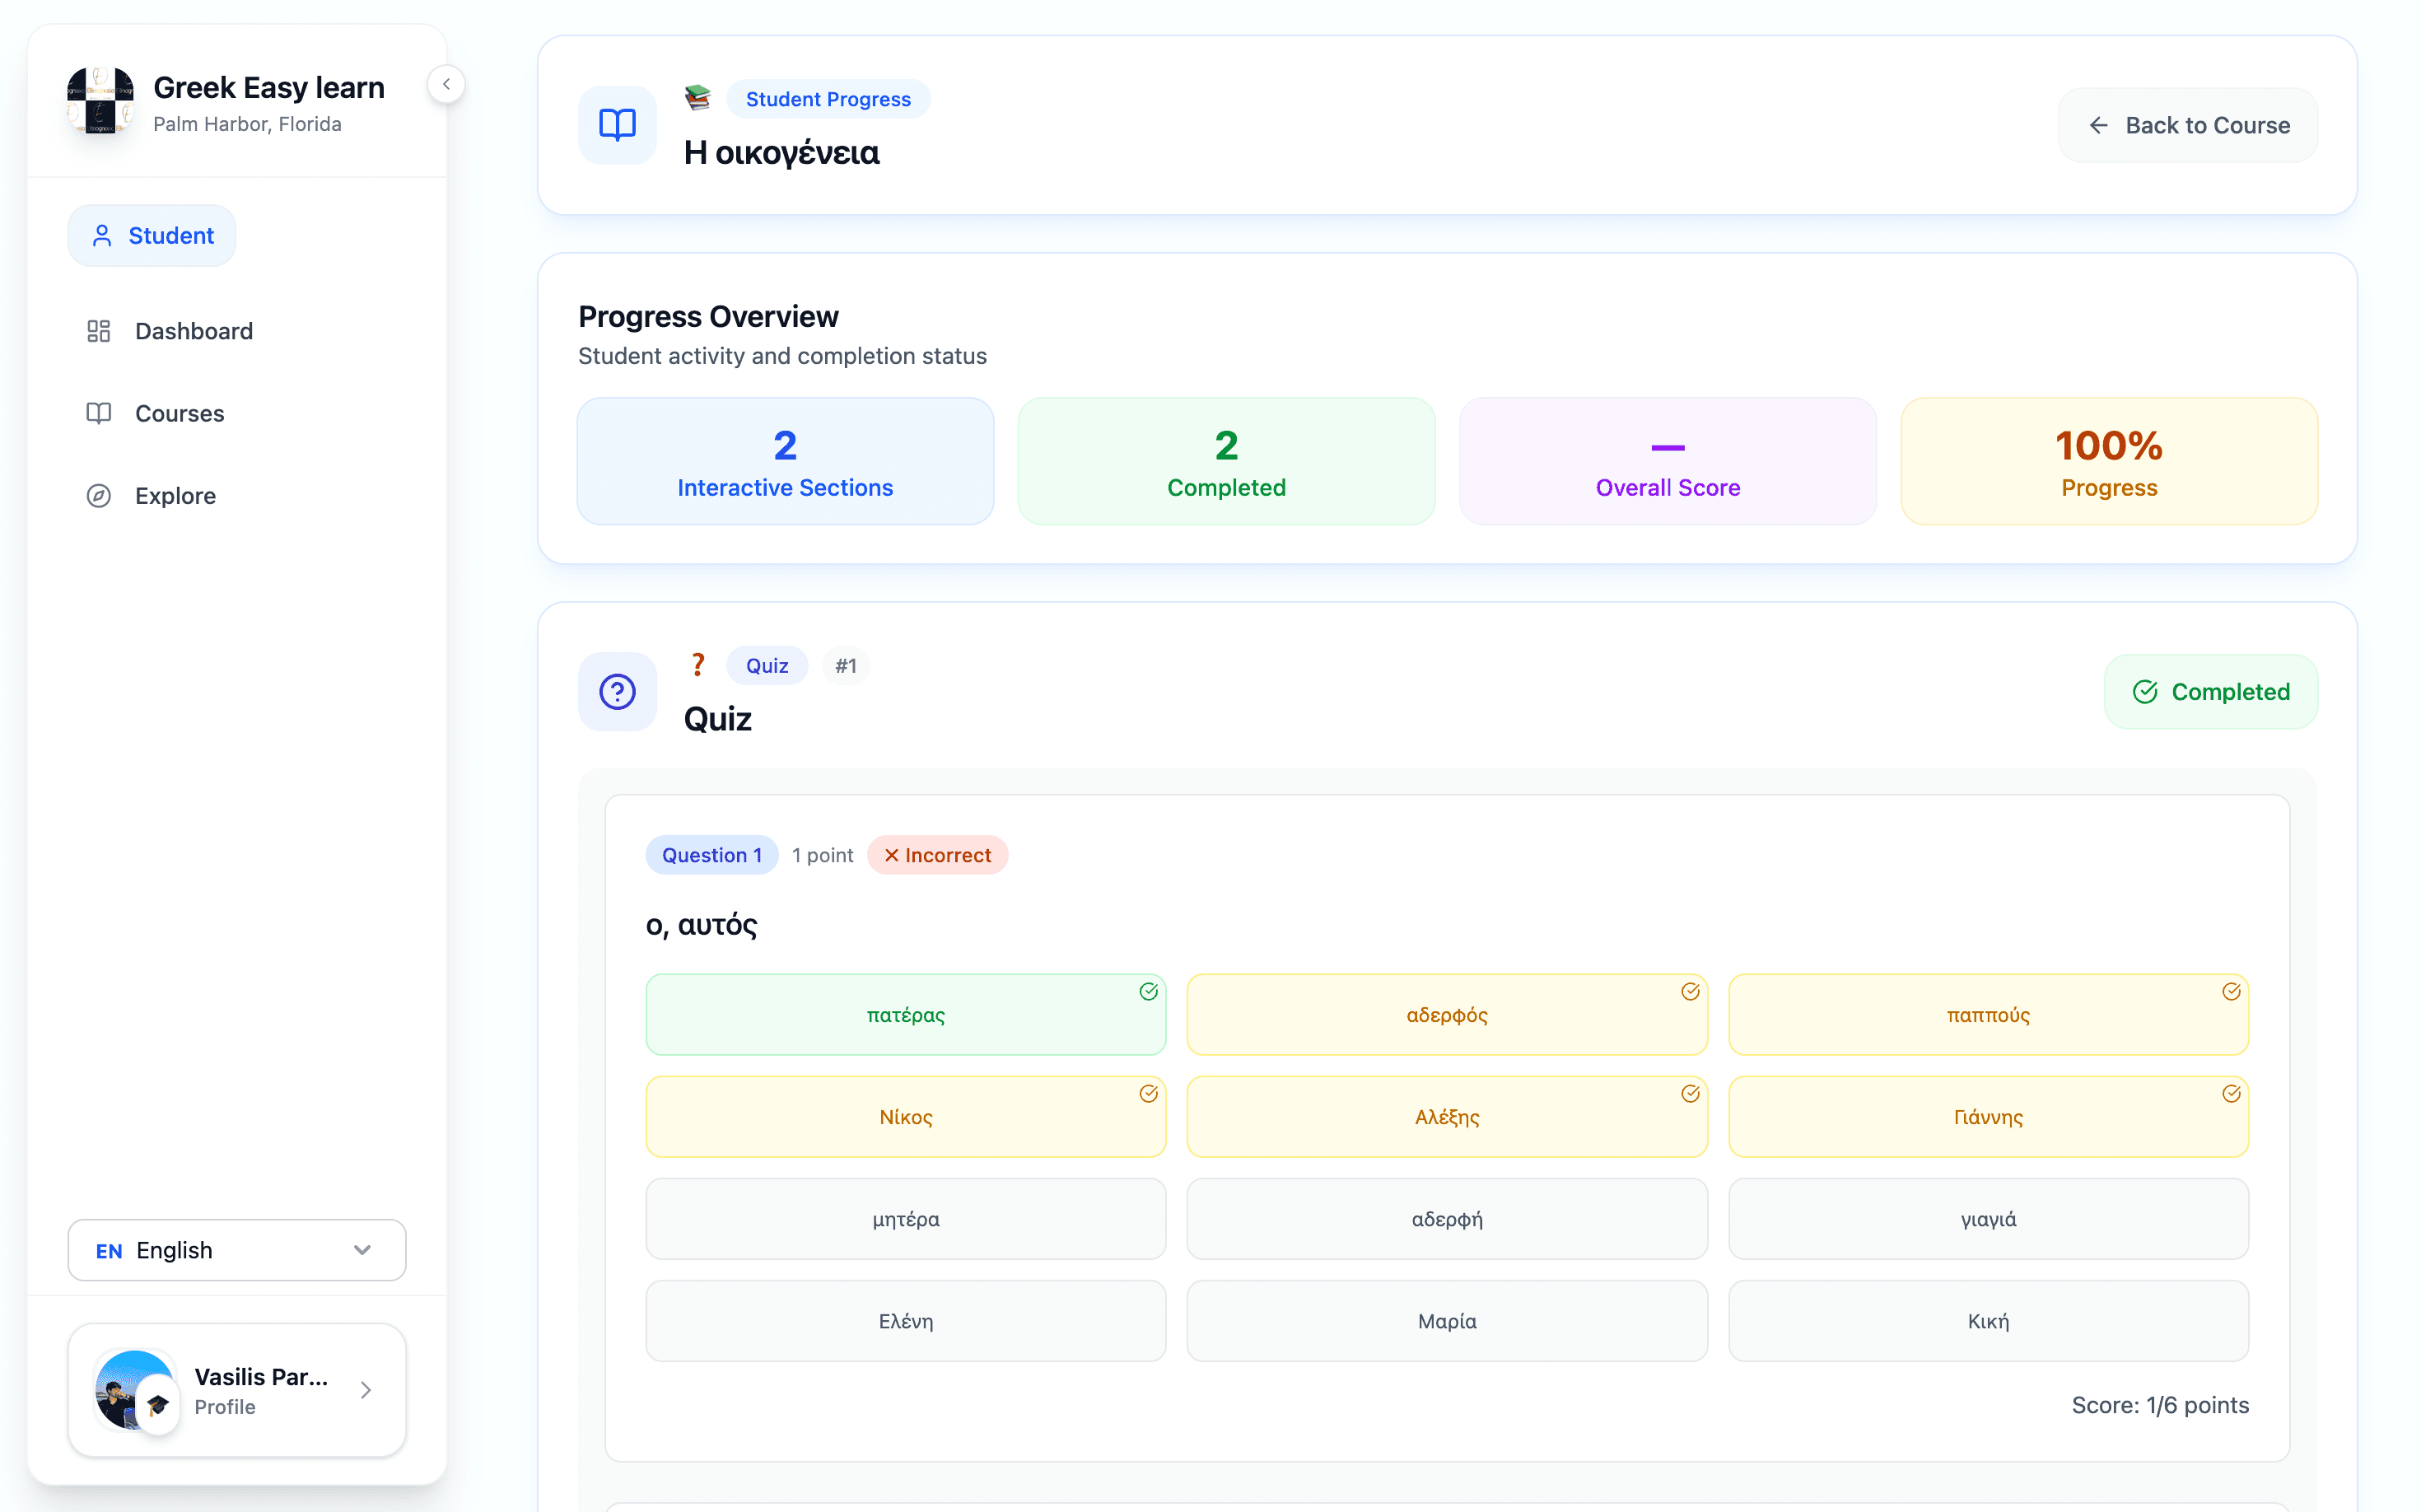Collapse the sidebar using the chevron button
The width and height of the screenshot is (2421, 1512).
pyautogui.click(x=446, y=84)
